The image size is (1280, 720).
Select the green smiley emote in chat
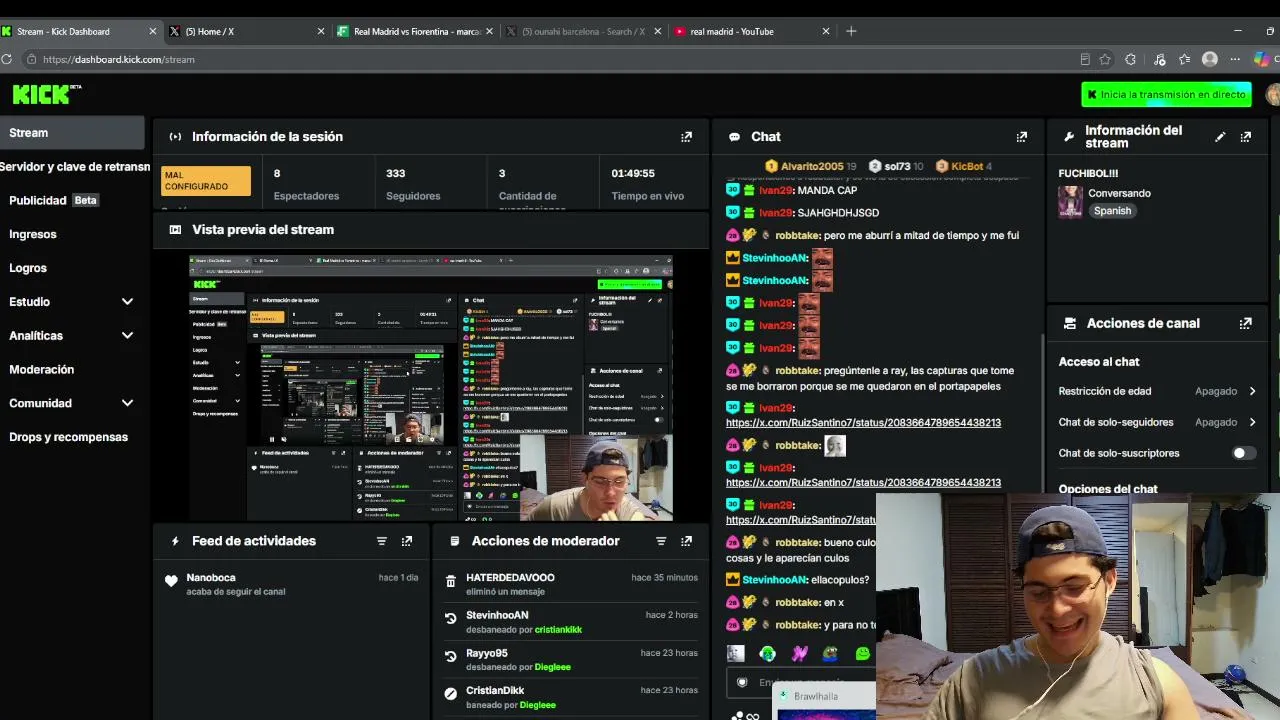[863, 654]
